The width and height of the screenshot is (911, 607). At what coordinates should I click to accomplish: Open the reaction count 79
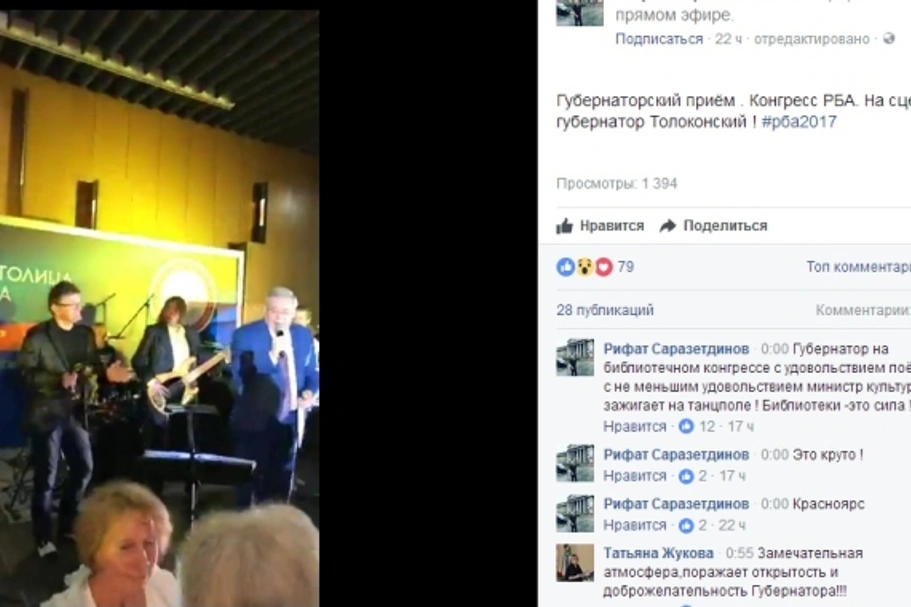(626, 267)
